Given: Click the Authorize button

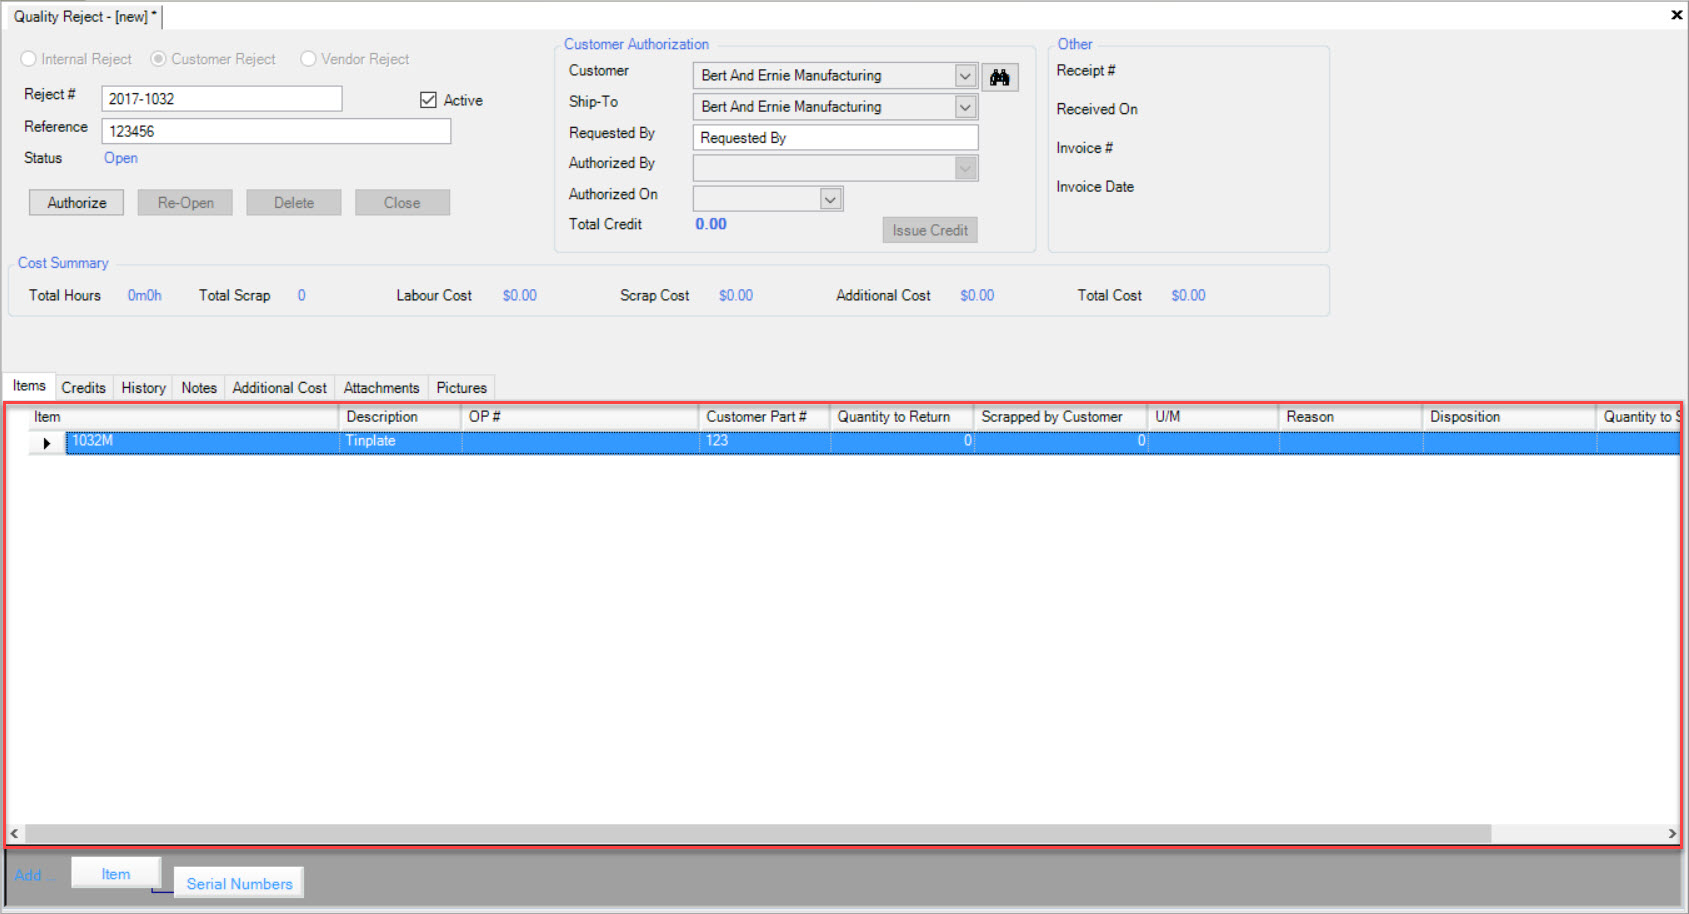Looking at the screenshot, I should [76, 203].
